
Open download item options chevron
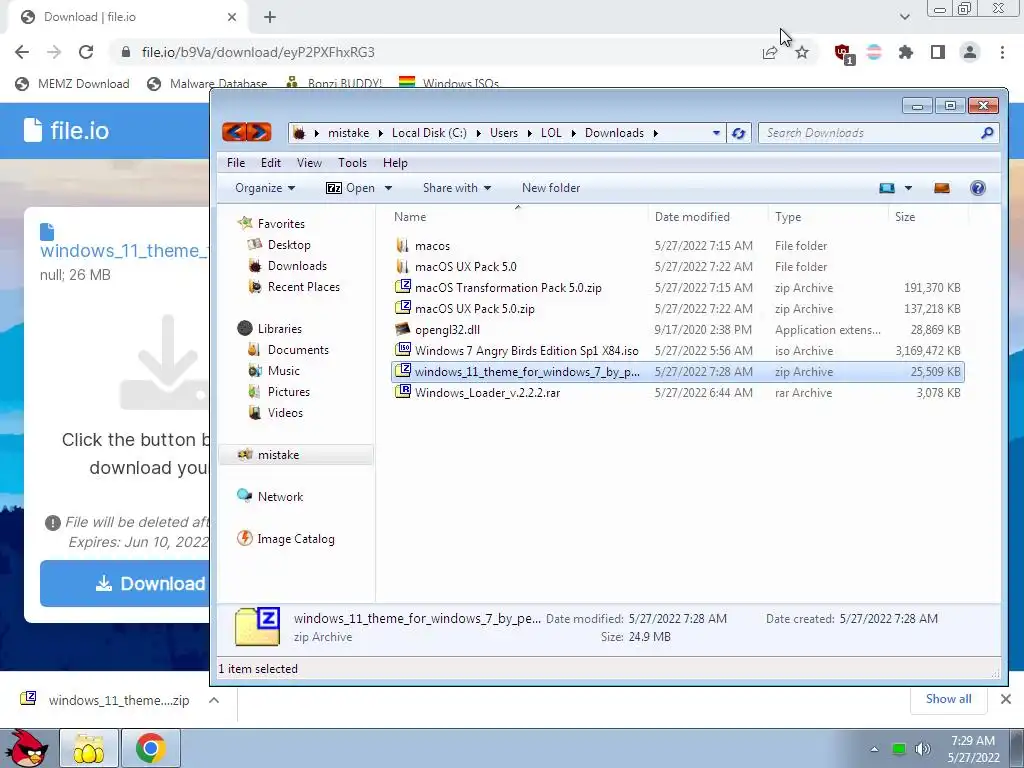pos(214,700)
